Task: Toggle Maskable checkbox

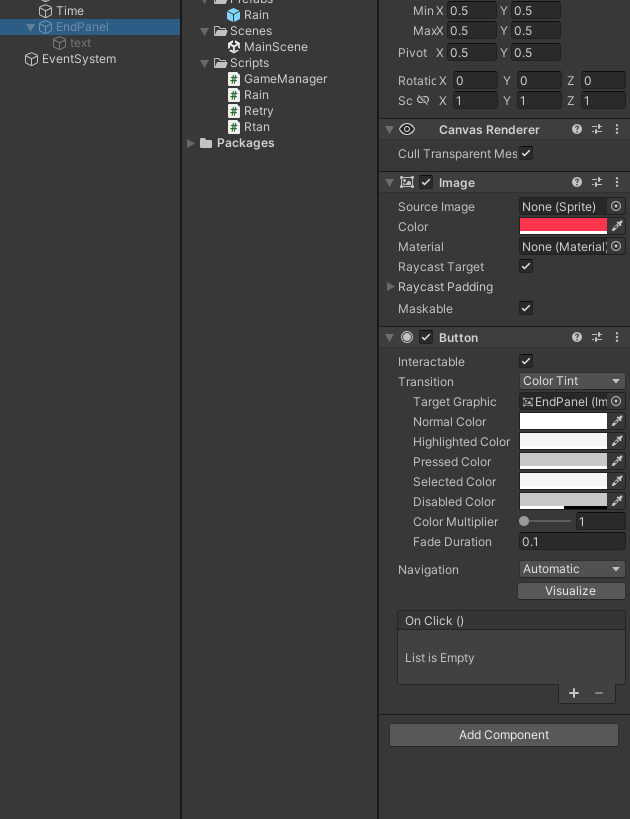Action: click(526, 308)
